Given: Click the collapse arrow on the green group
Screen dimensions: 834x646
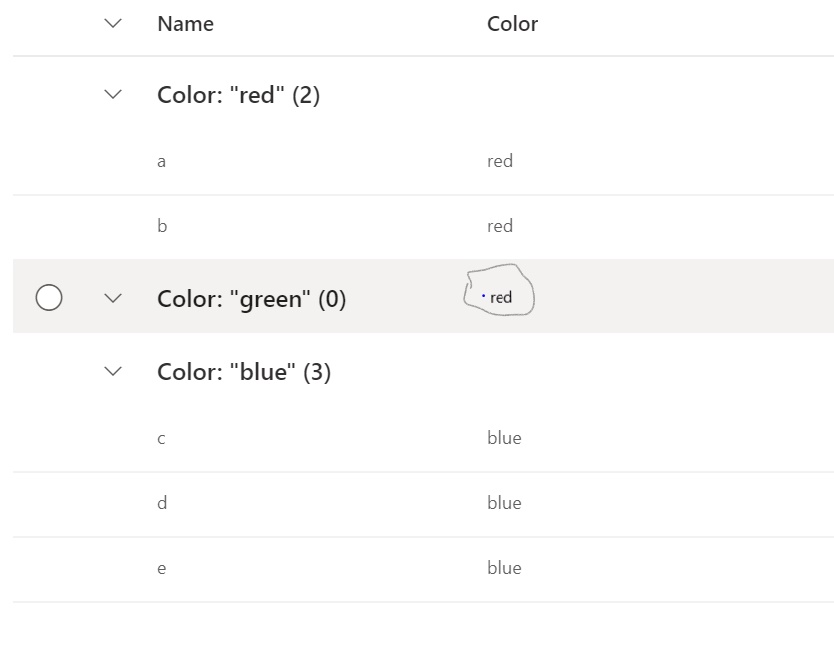Looking at the screenshot, I should pyautogui.click(x=112, y=298).
